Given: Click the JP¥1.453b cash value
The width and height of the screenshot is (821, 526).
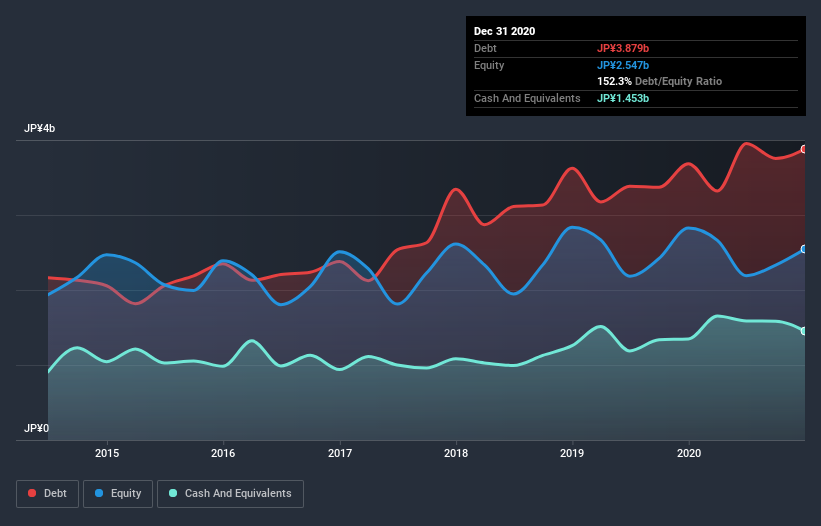Looking at the screenshot, I should tap(623, 98).
